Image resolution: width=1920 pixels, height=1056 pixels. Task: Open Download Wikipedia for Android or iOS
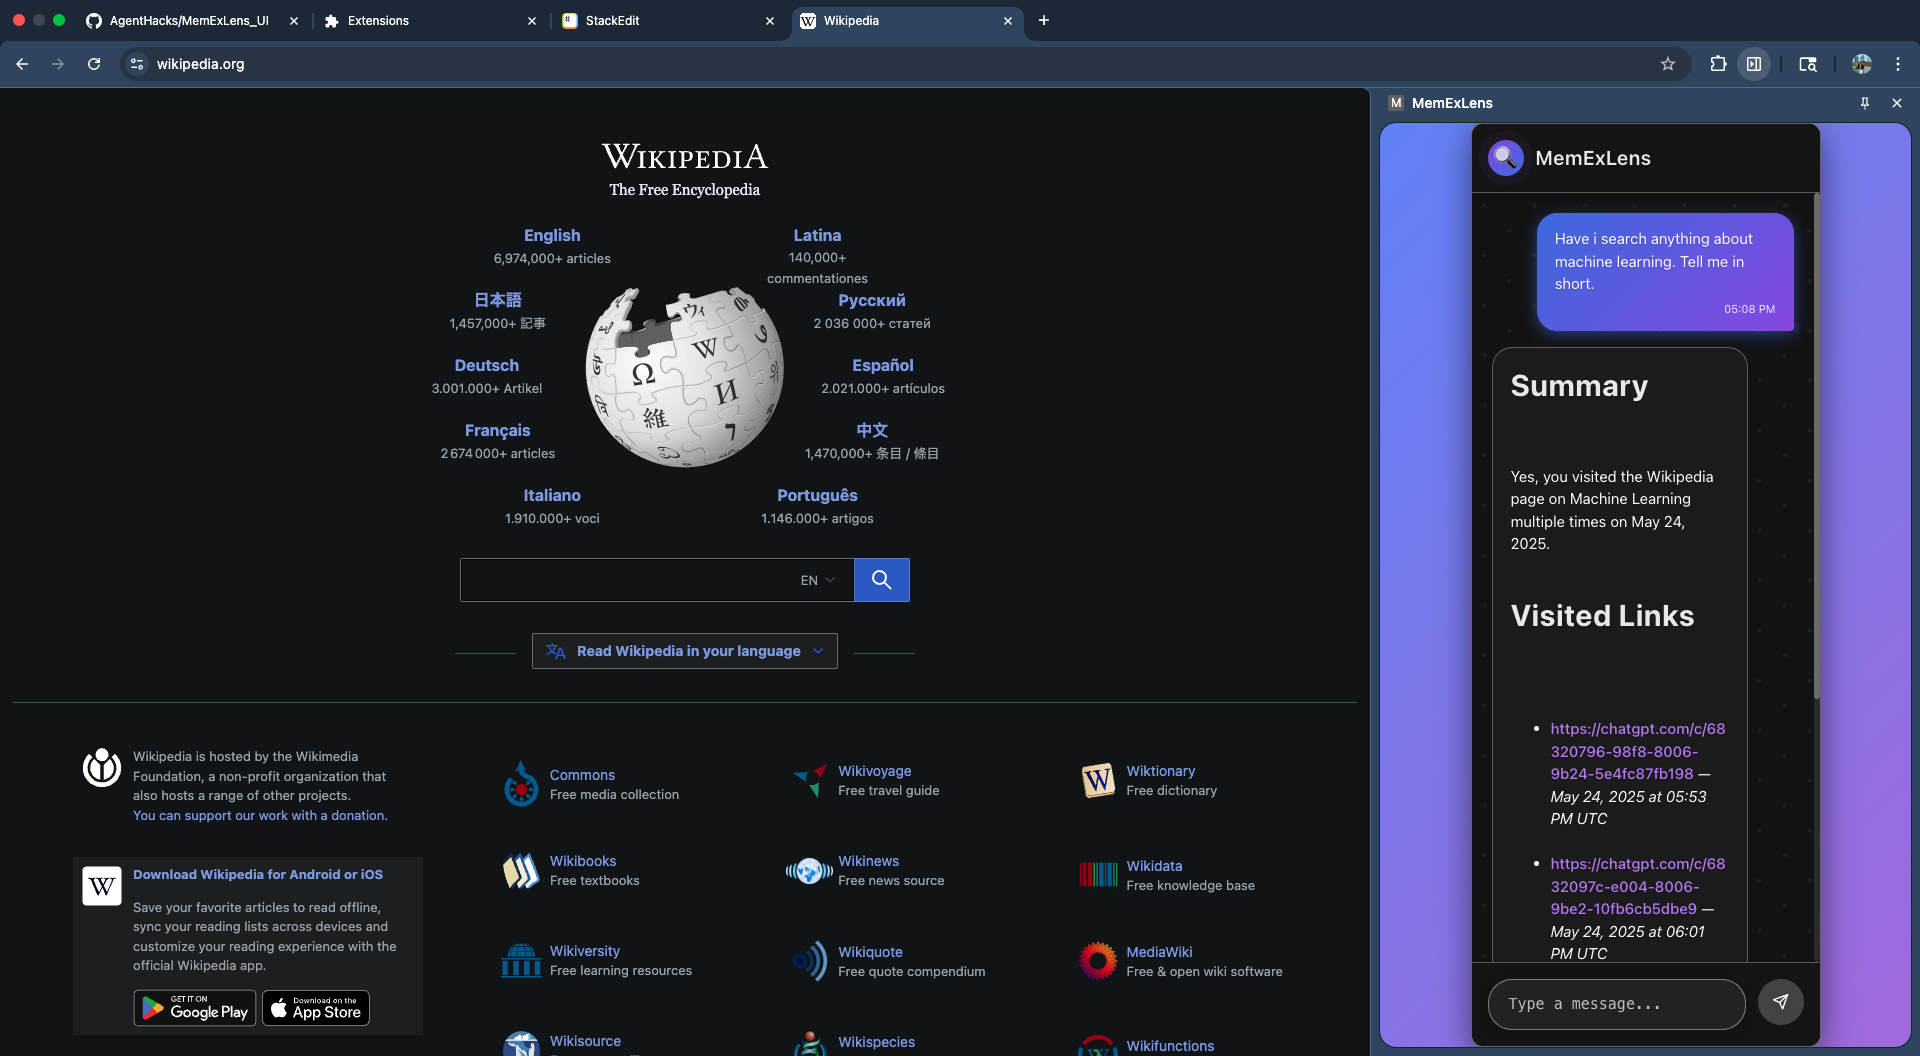(258, 875)
